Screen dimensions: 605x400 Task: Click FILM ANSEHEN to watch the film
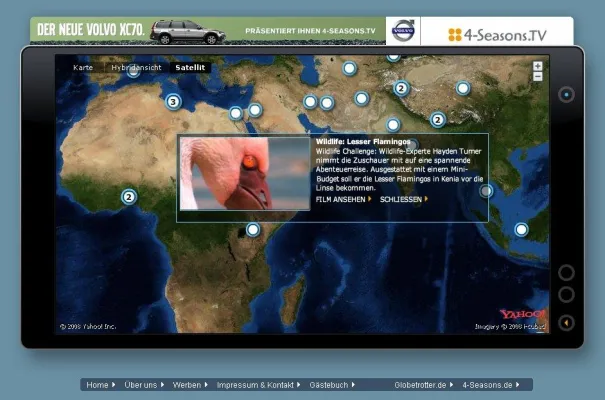point(343,199)
